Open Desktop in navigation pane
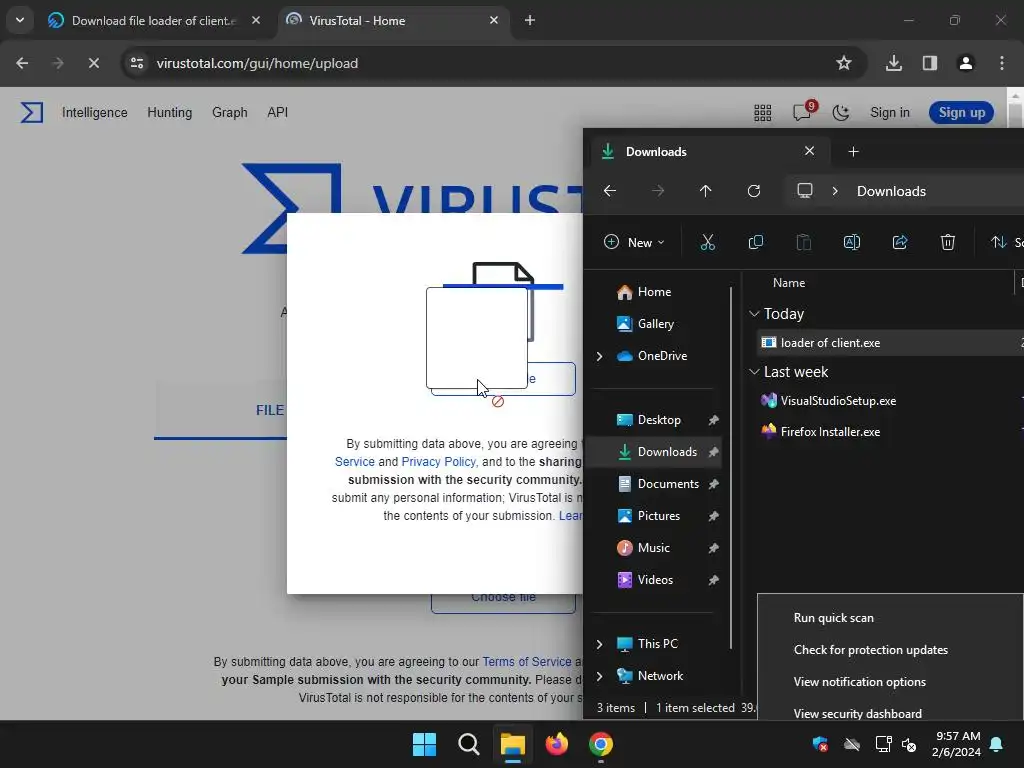 click(x=657, y=420)
